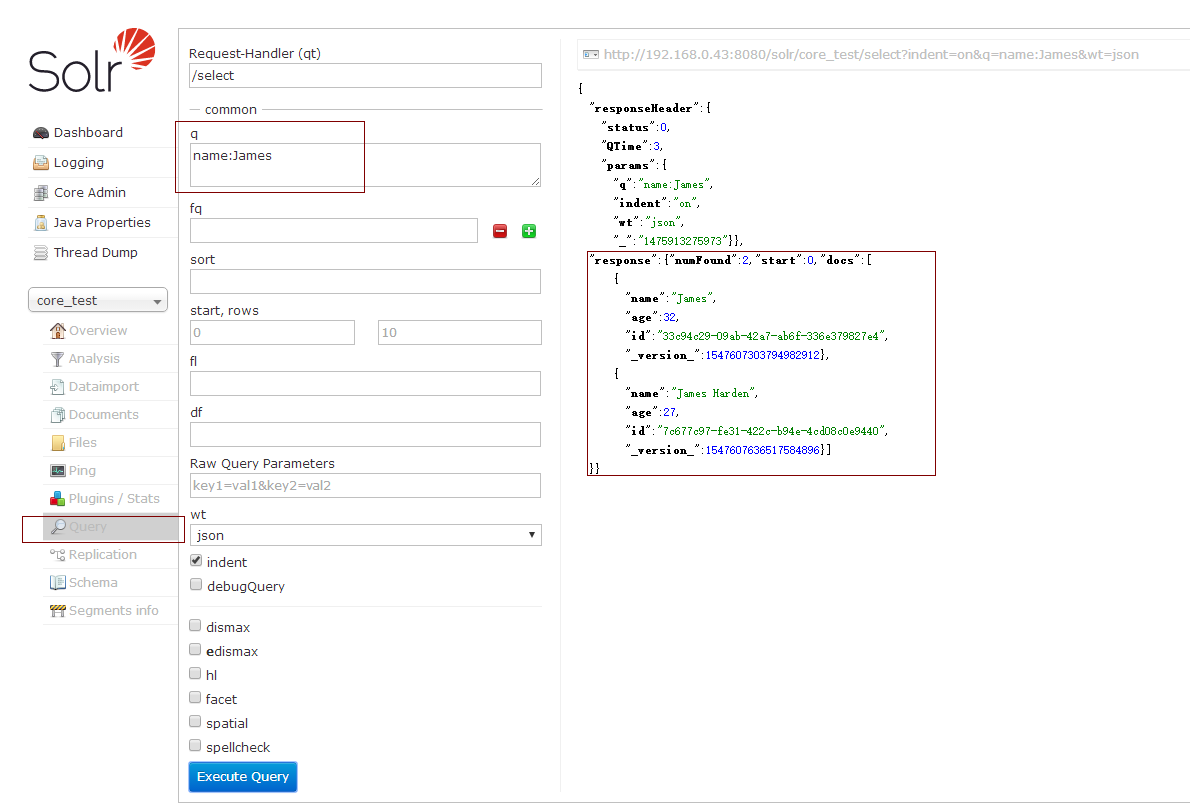This screenshot has height=809, width=1190.
Task: Click the Logging icon in sidebar
Action: 40,162
